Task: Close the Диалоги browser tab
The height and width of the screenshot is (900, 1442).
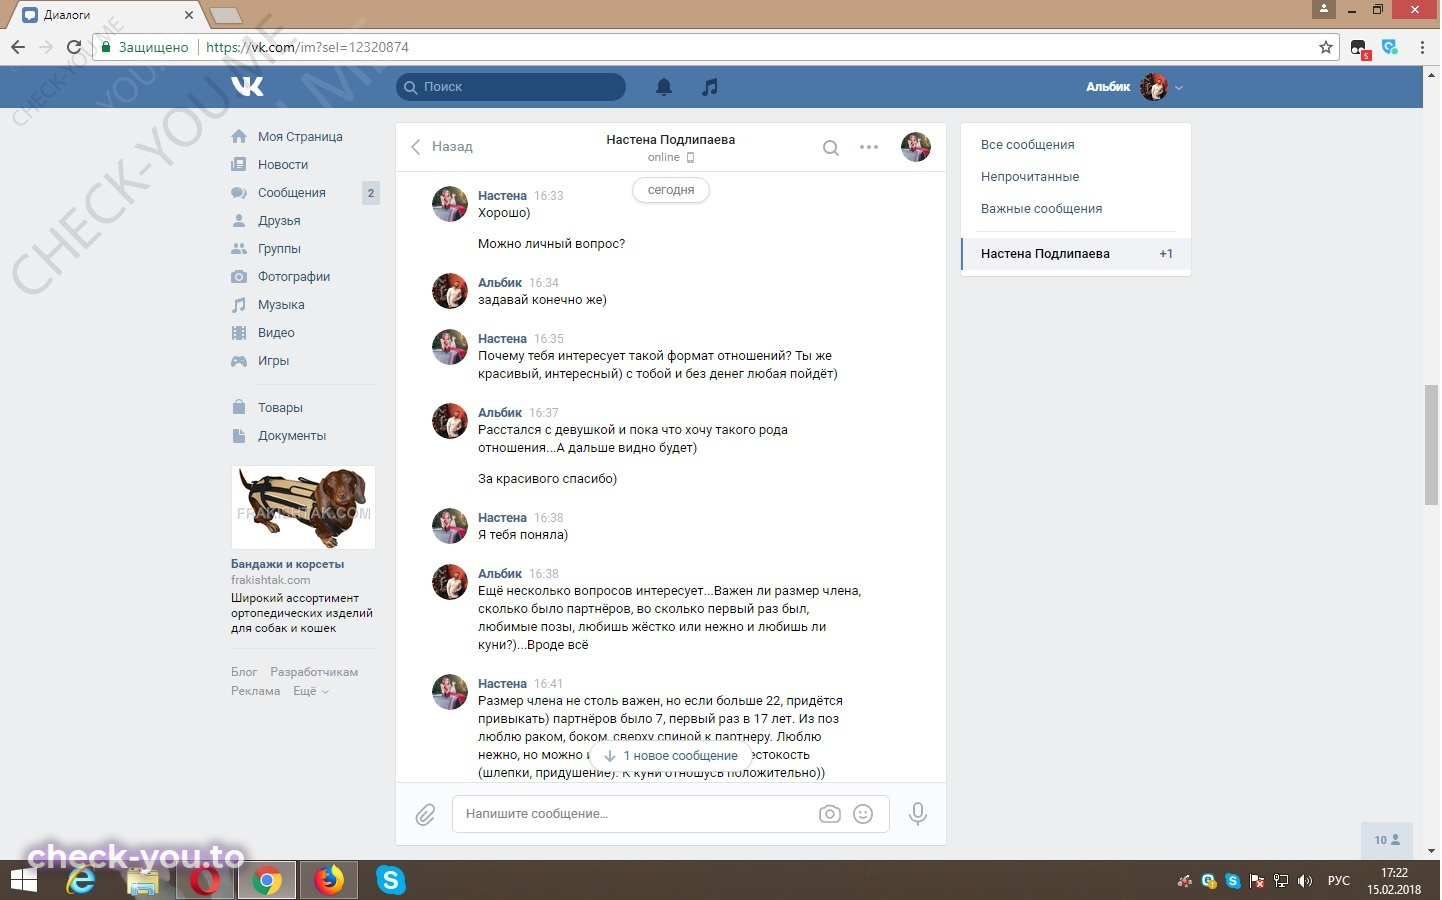Action: 188,15
